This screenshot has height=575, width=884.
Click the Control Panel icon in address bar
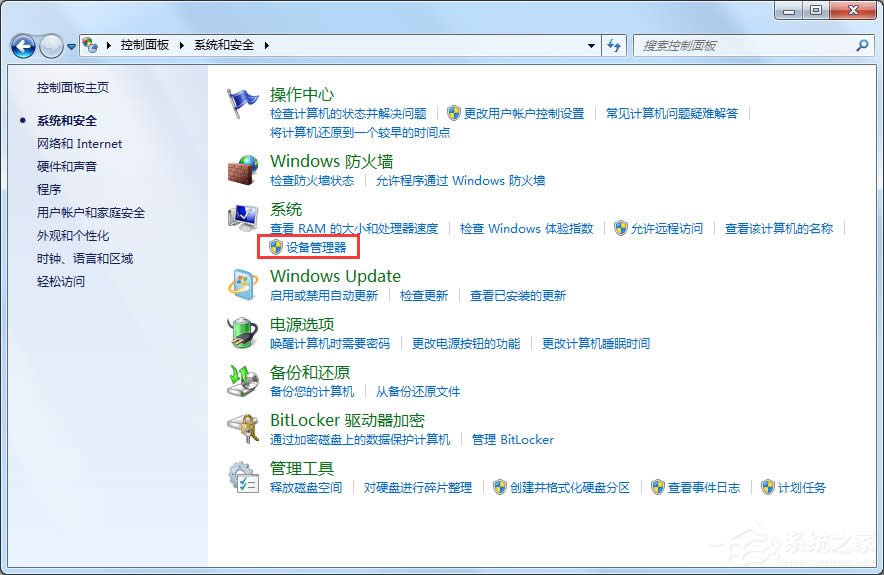pos(90,45)
